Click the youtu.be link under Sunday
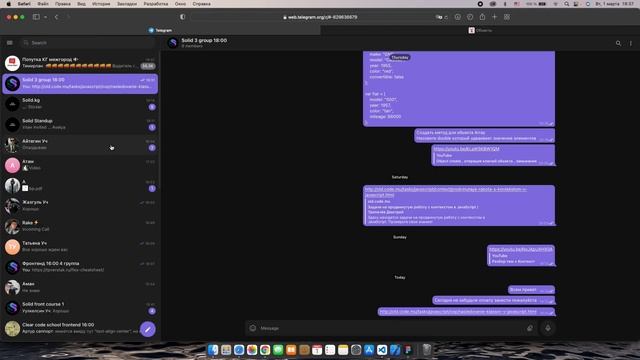 tap(521, 249)
